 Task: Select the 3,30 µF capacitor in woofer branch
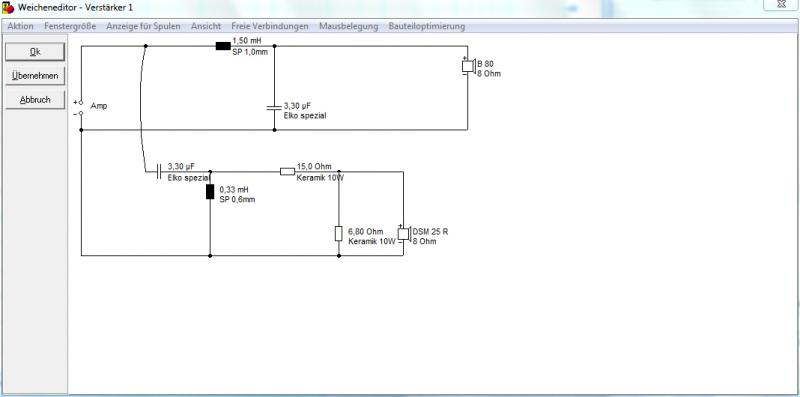pyautogui.click(x=274, y=107)
